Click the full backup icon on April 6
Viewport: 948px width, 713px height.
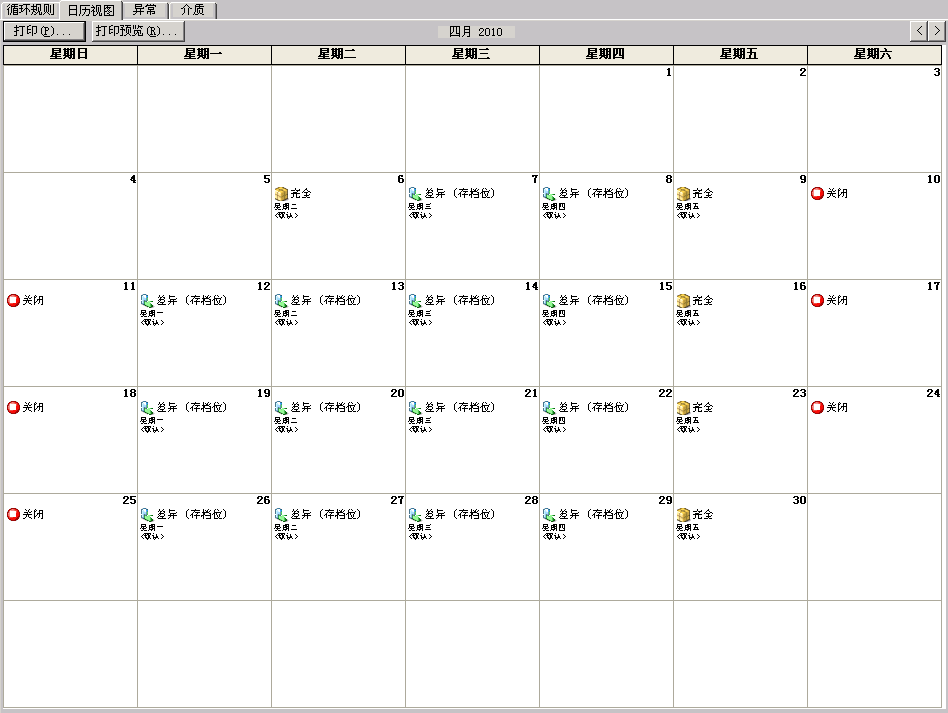(x=281, y=194)
